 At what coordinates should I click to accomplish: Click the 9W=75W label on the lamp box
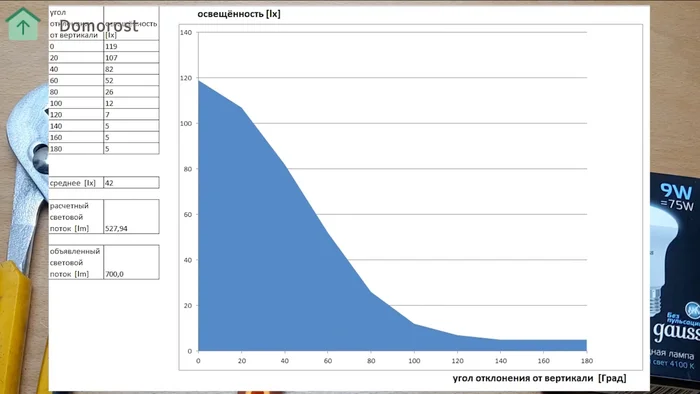click(677, 197)
